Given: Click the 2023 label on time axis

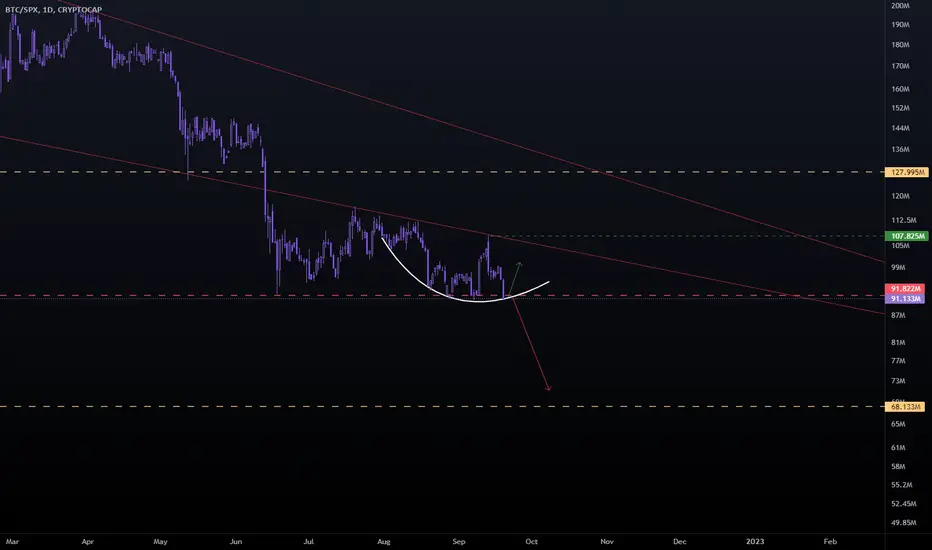Looking at the screenshot, I should [x=755, y=542].
